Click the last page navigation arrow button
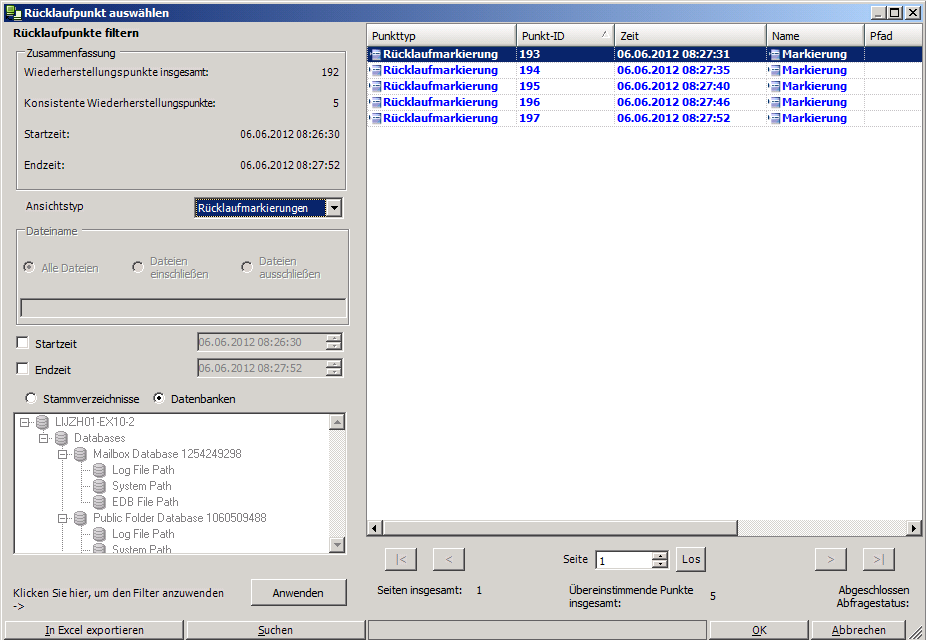This screenshot has width=926, height=640. click(x=878, y=559)
